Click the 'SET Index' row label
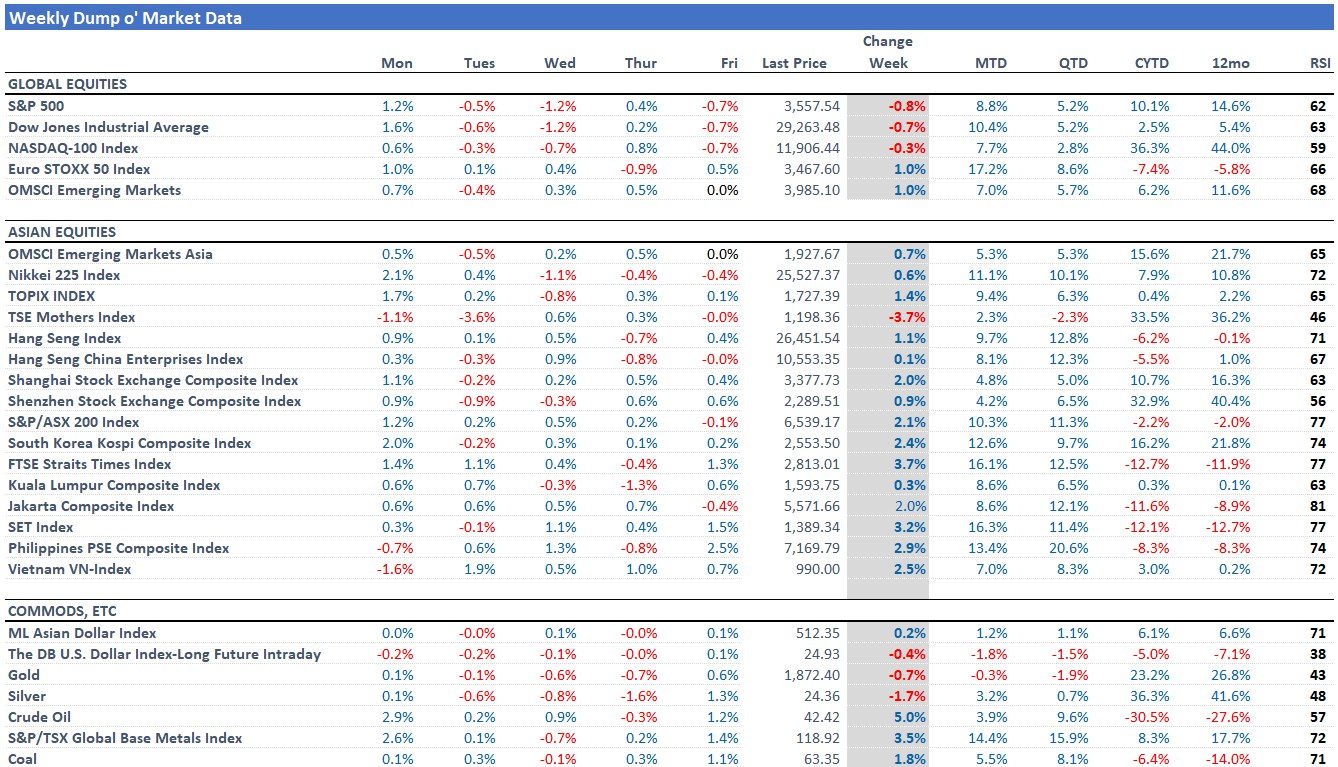 click(40, 527)
